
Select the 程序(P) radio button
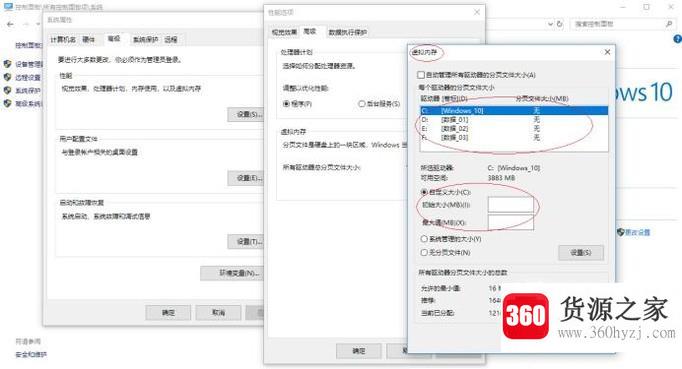tap(286, 104)
